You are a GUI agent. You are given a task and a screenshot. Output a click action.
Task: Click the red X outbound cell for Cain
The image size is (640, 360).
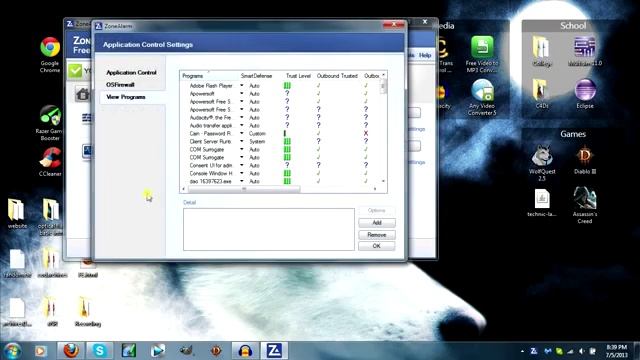(x=366, y=133)
